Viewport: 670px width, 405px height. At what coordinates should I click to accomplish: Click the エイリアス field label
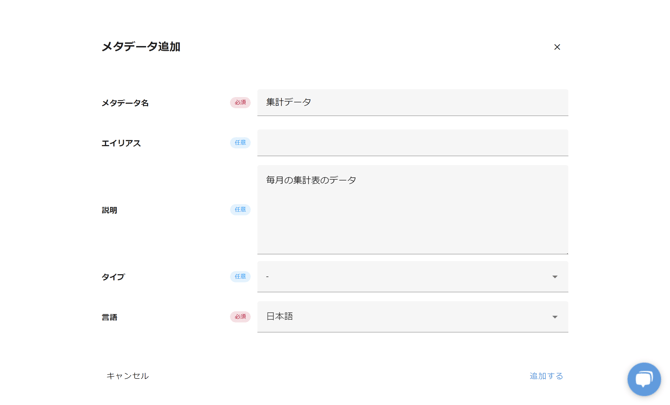[121, 143]
